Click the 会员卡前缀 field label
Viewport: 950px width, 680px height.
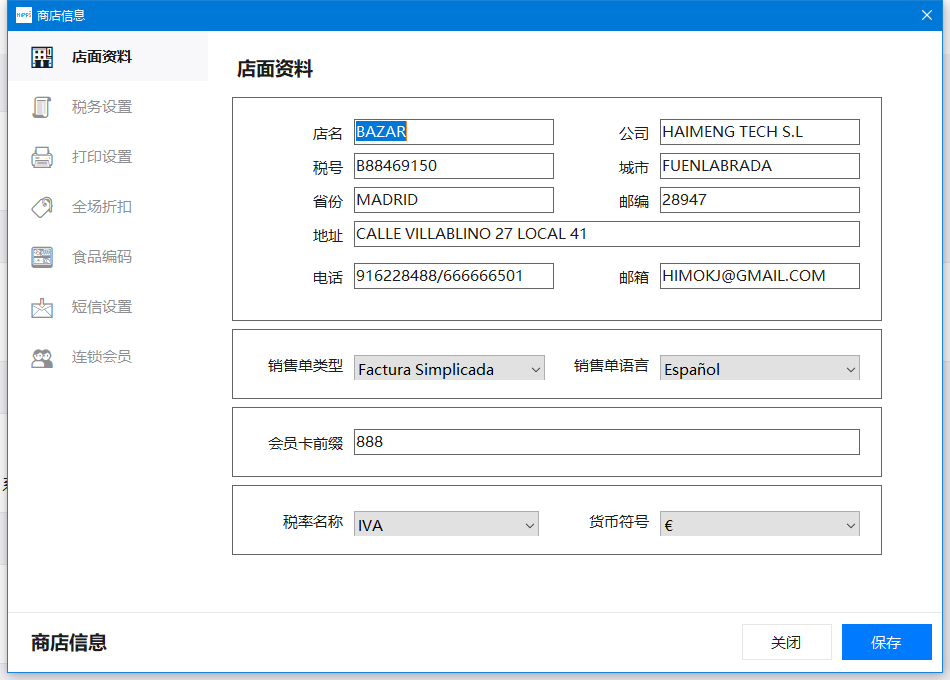(x=305, y=444)
